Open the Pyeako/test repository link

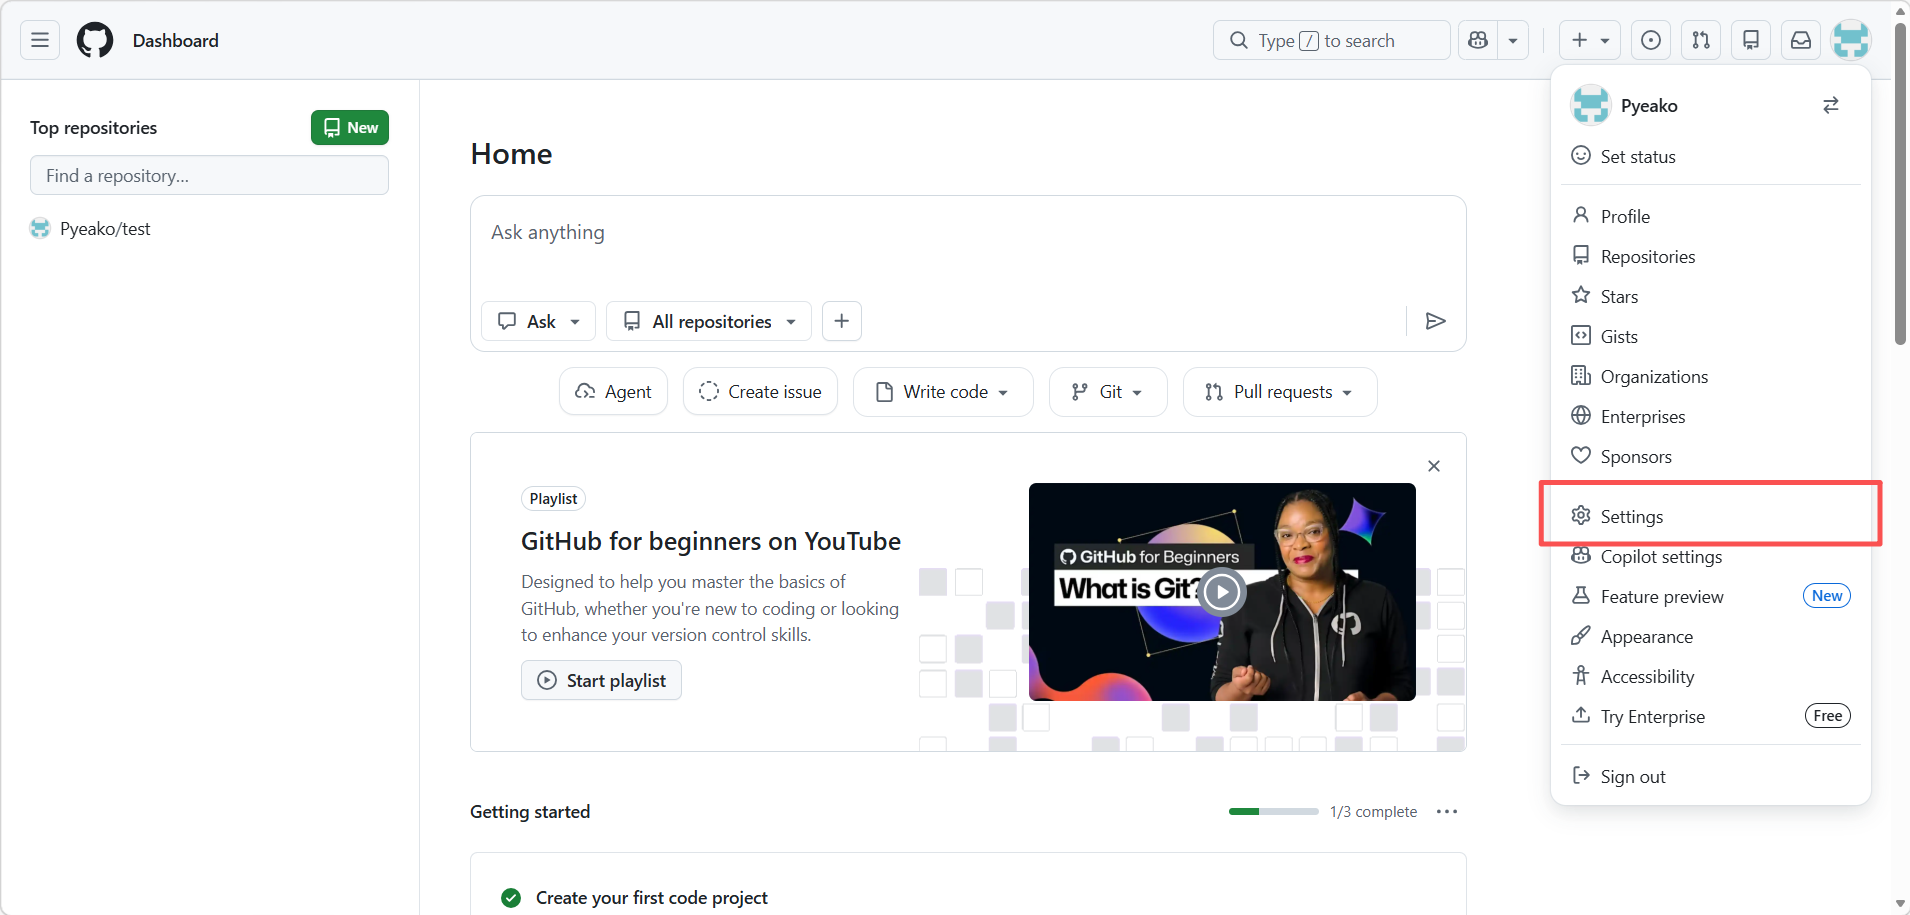pos(105,229)
